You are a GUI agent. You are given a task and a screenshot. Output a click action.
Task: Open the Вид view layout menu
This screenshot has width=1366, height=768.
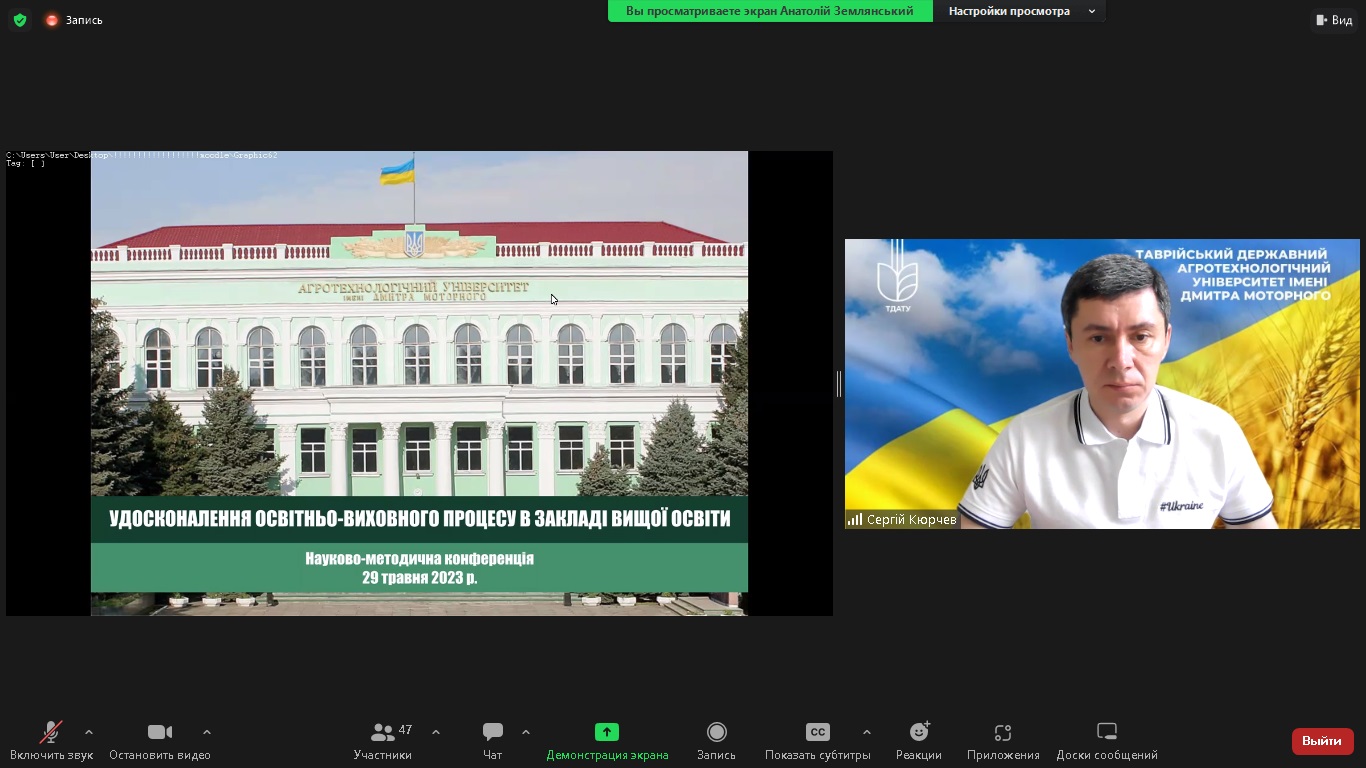[x=1334, y=20]
